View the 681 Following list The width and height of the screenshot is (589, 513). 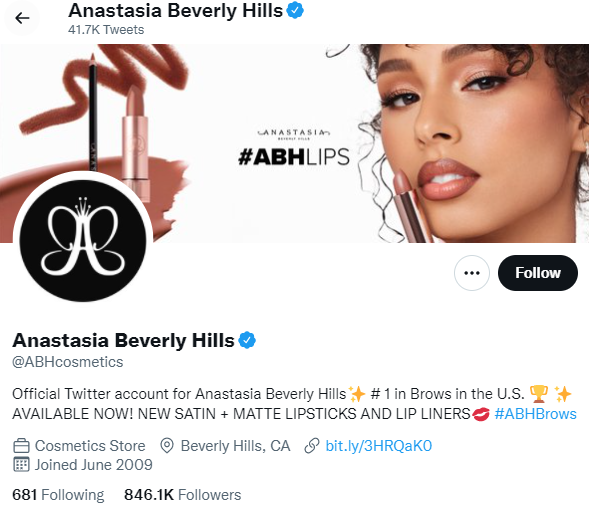pos(58,495)
